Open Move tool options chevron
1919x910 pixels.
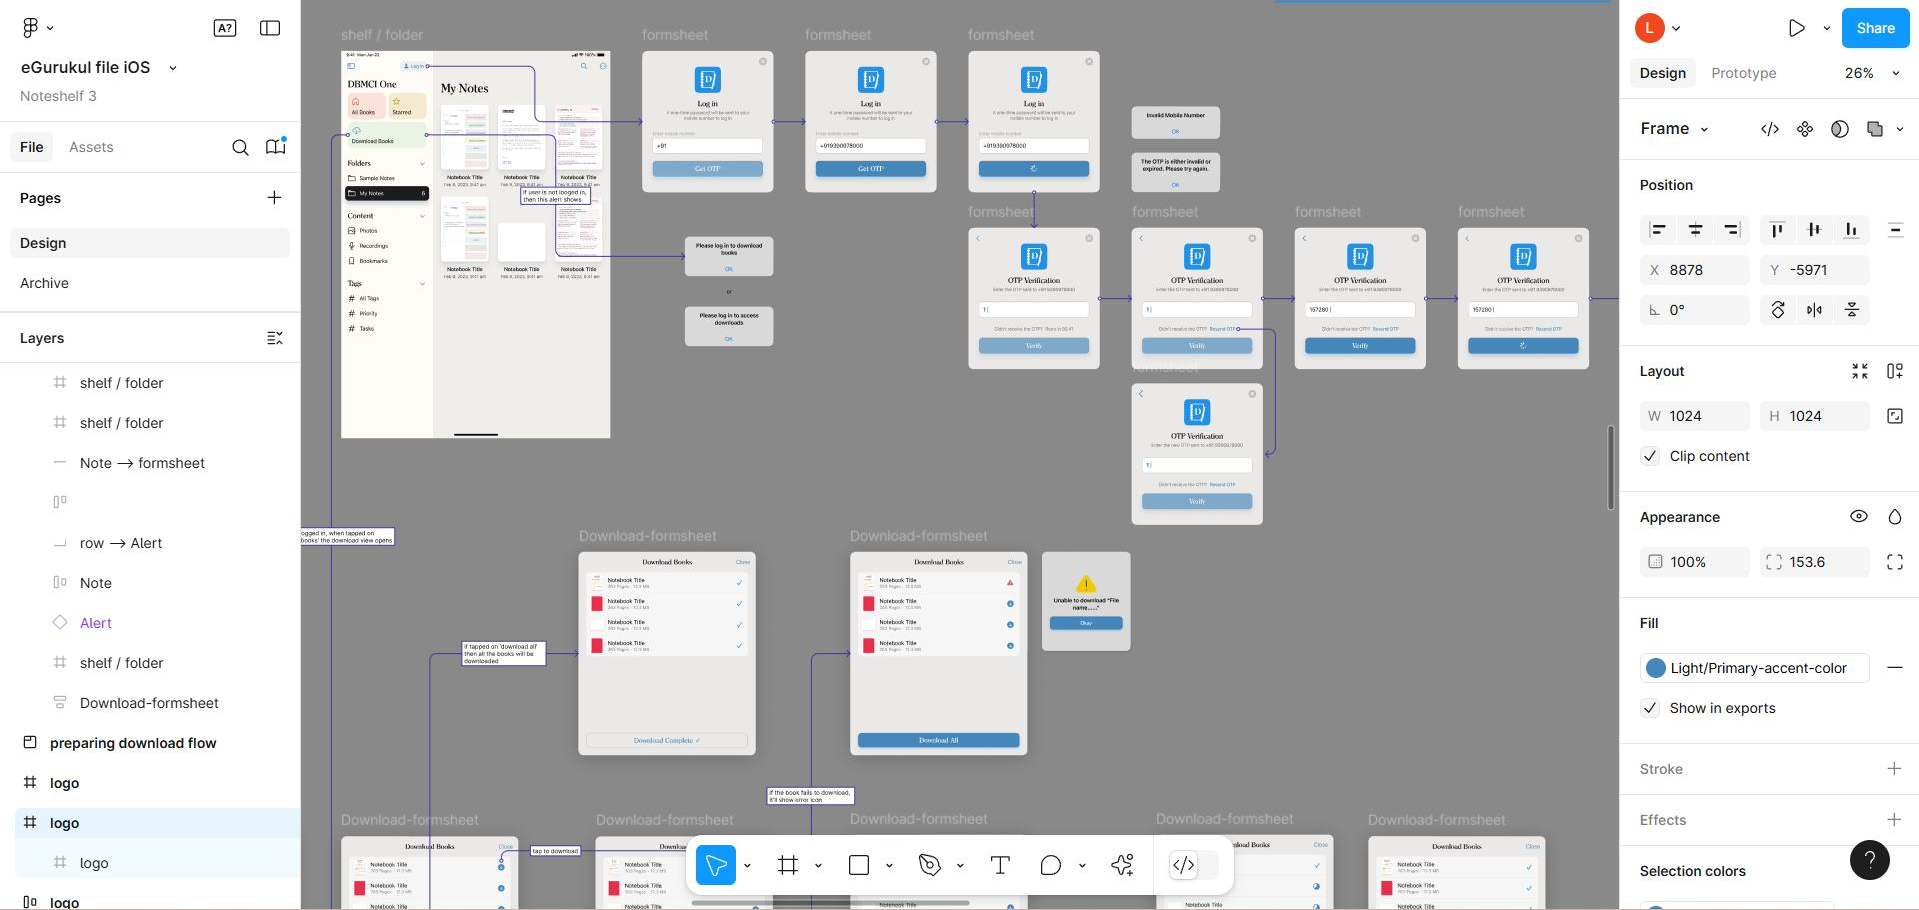[x=747, y=866]
